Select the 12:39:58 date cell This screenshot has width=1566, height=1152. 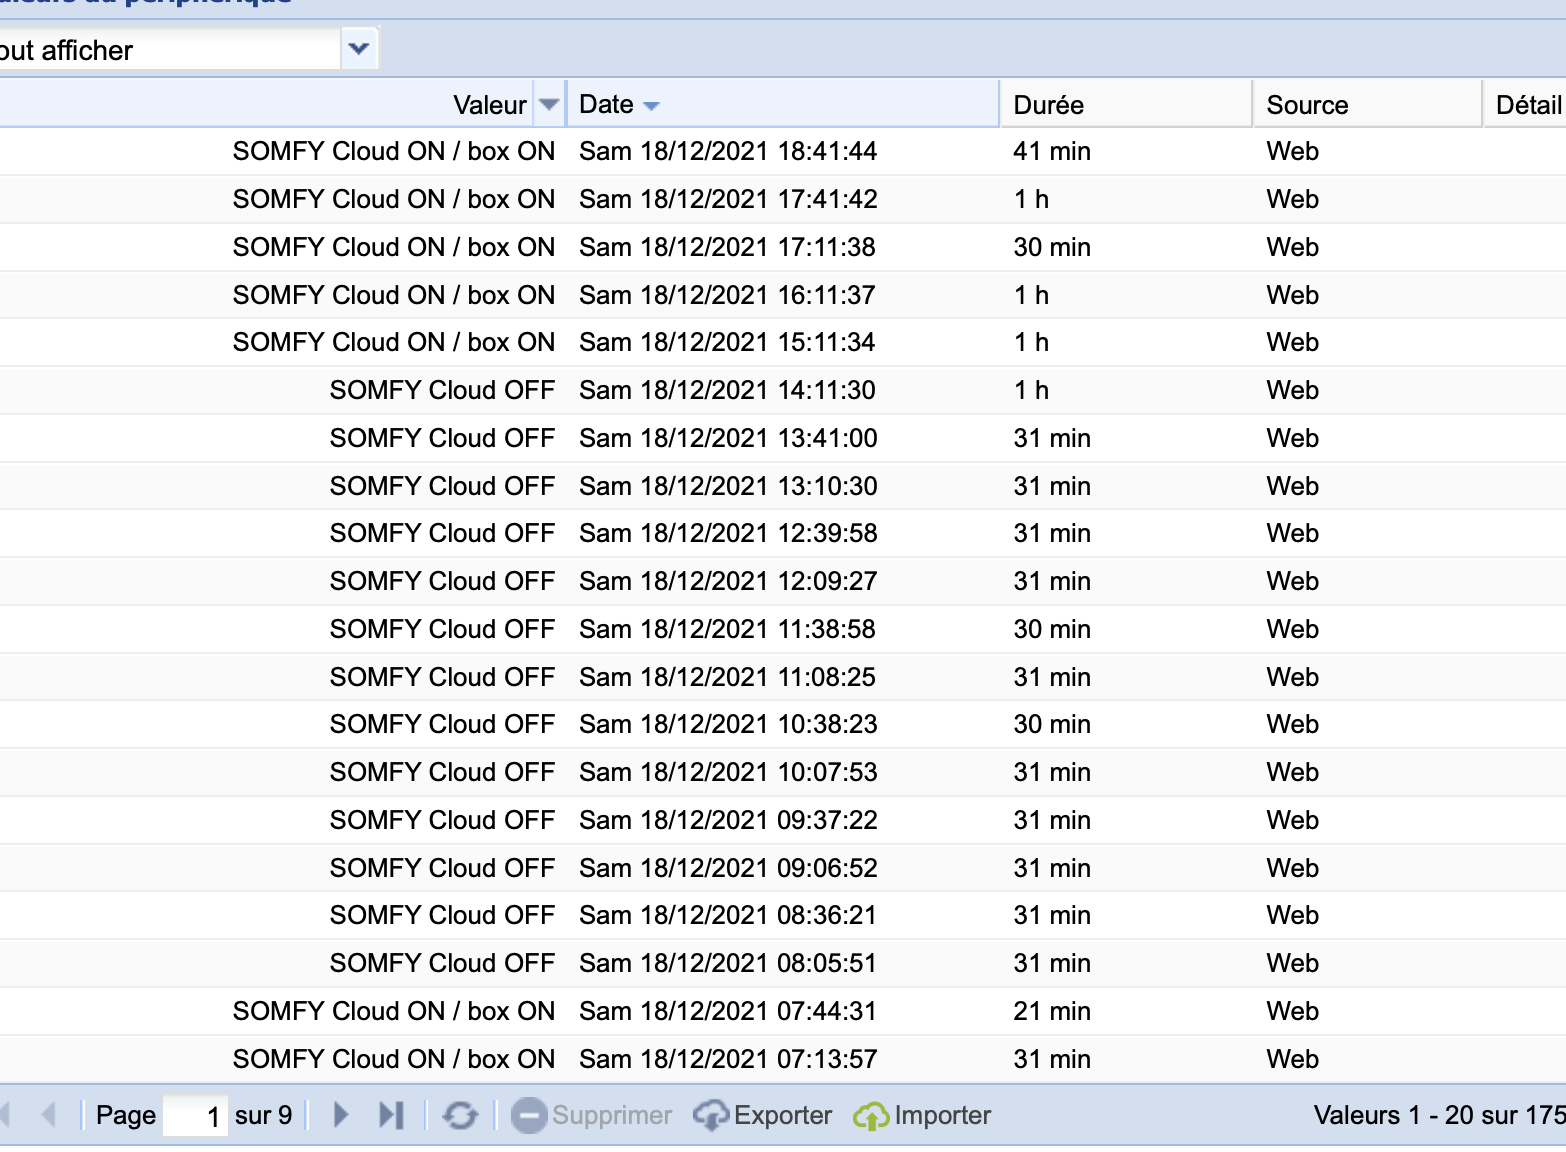coord(728,533)
